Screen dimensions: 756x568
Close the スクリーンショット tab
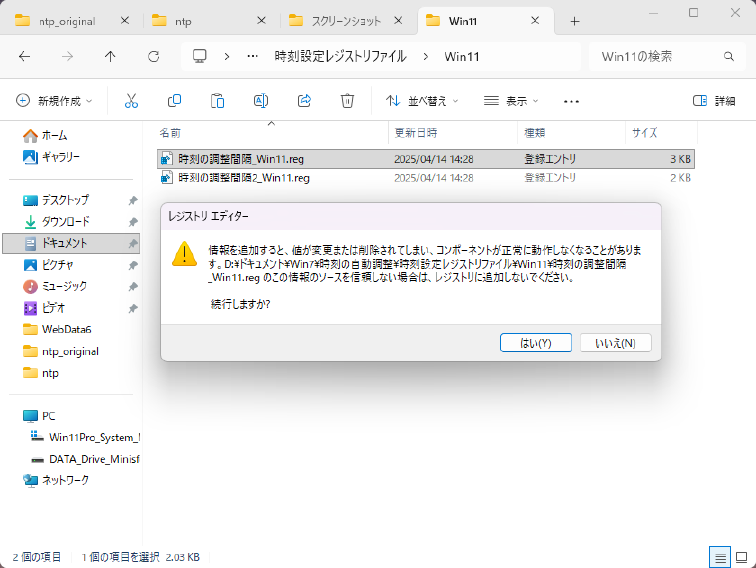[398, 20]
